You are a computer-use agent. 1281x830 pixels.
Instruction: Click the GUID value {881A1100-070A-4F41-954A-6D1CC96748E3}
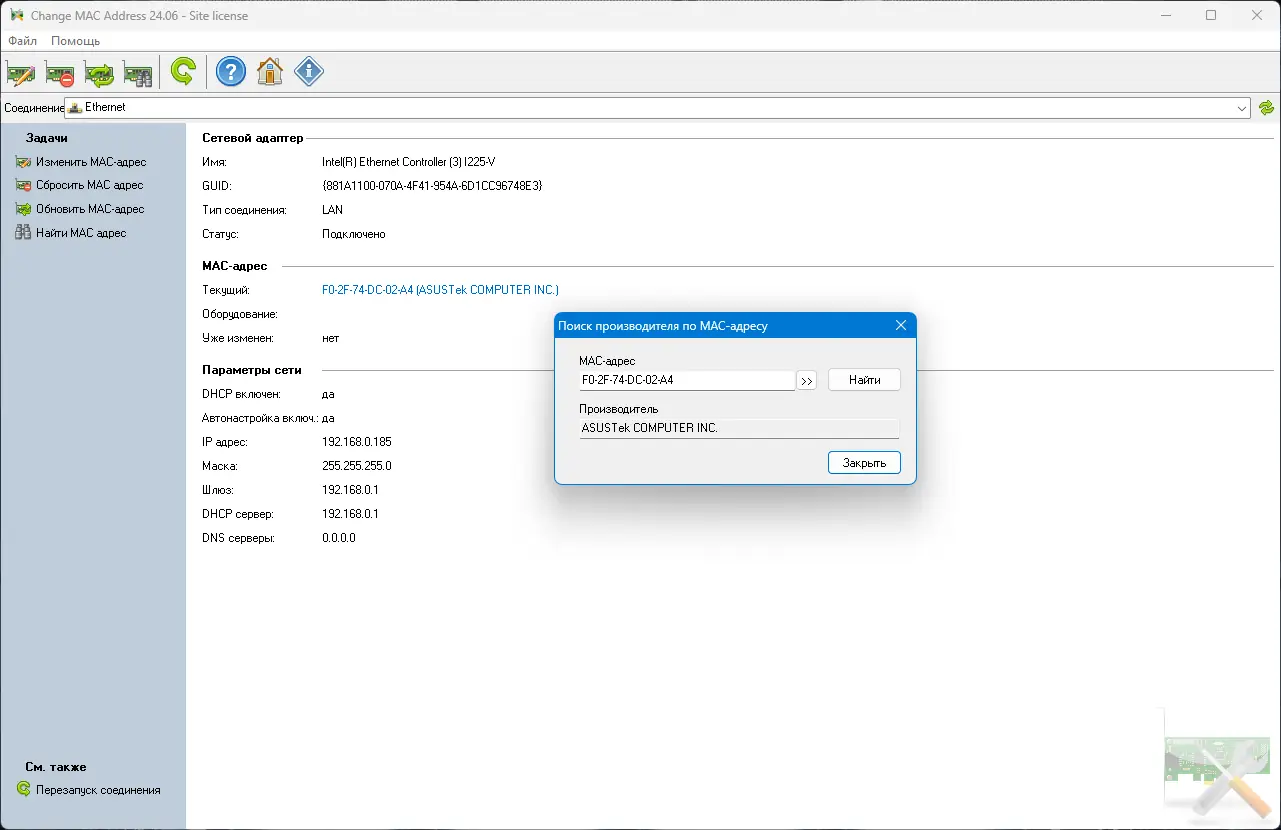click(x=432, y=186)
